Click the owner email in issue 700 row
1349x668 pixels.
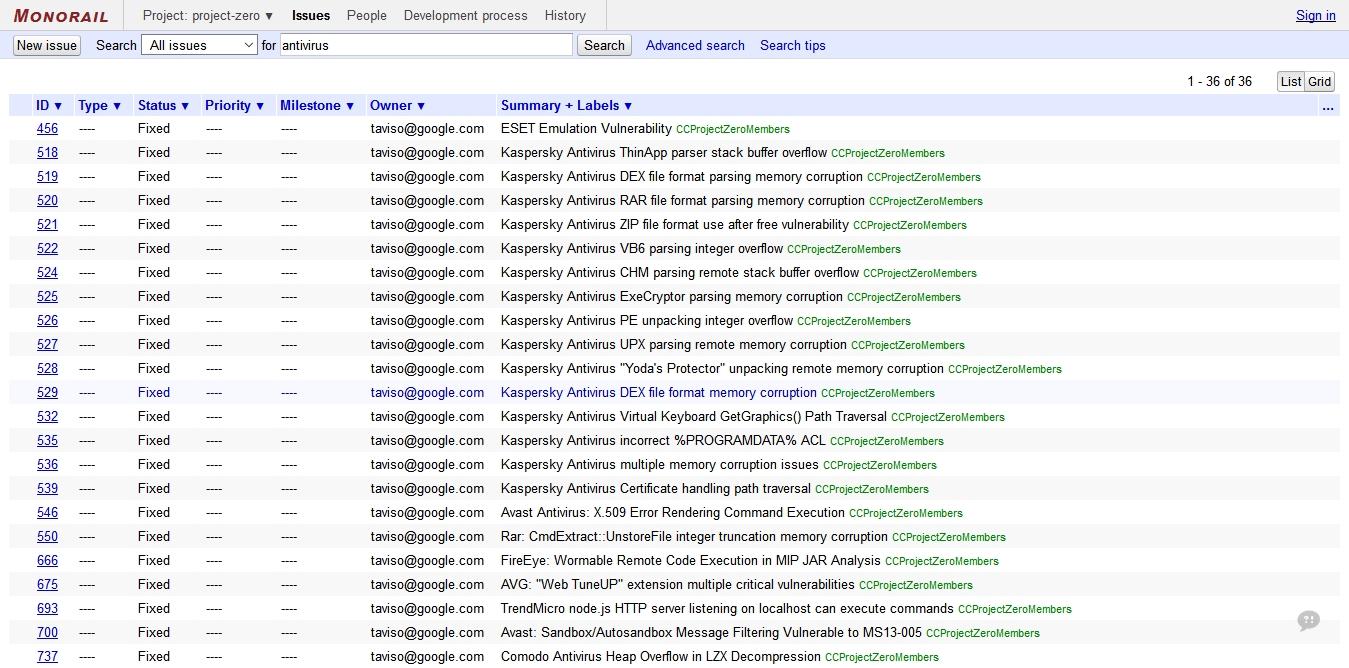click(427, 633)
